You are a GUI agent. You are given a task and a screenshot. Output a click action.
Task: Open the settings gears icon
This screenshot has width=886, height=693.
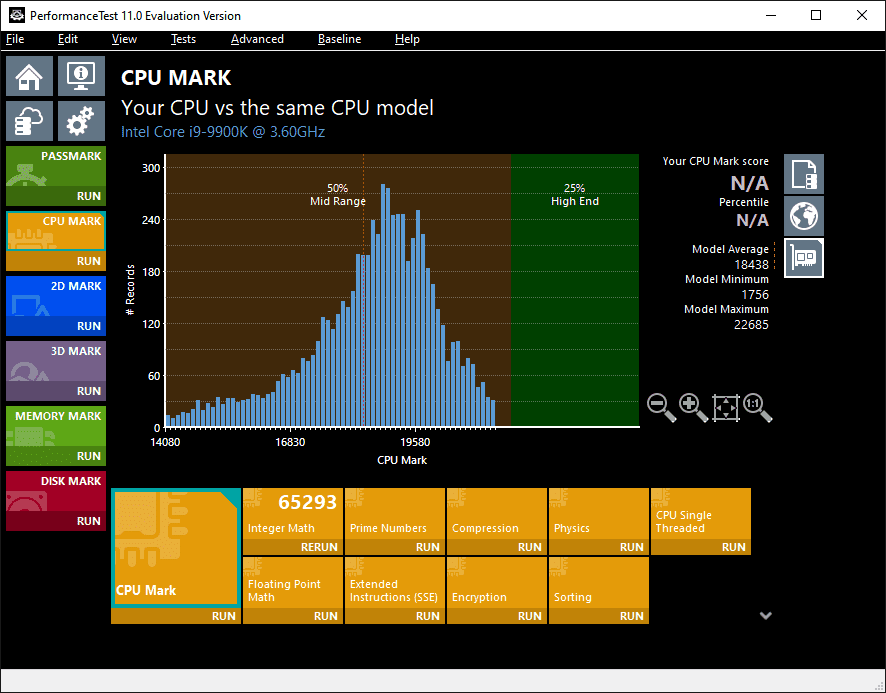coord(81,121)
